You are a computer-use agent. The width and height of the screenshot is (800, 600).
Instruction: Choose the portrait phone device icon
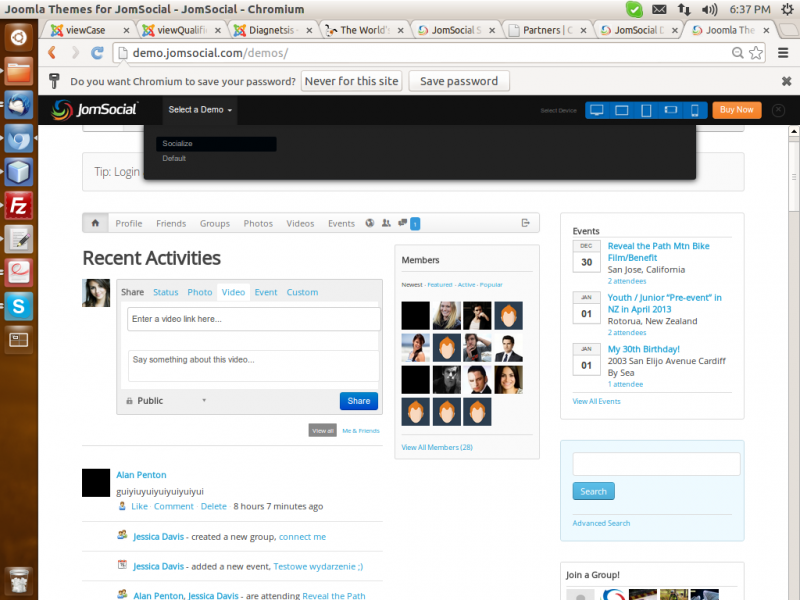(x=694, y=110)
